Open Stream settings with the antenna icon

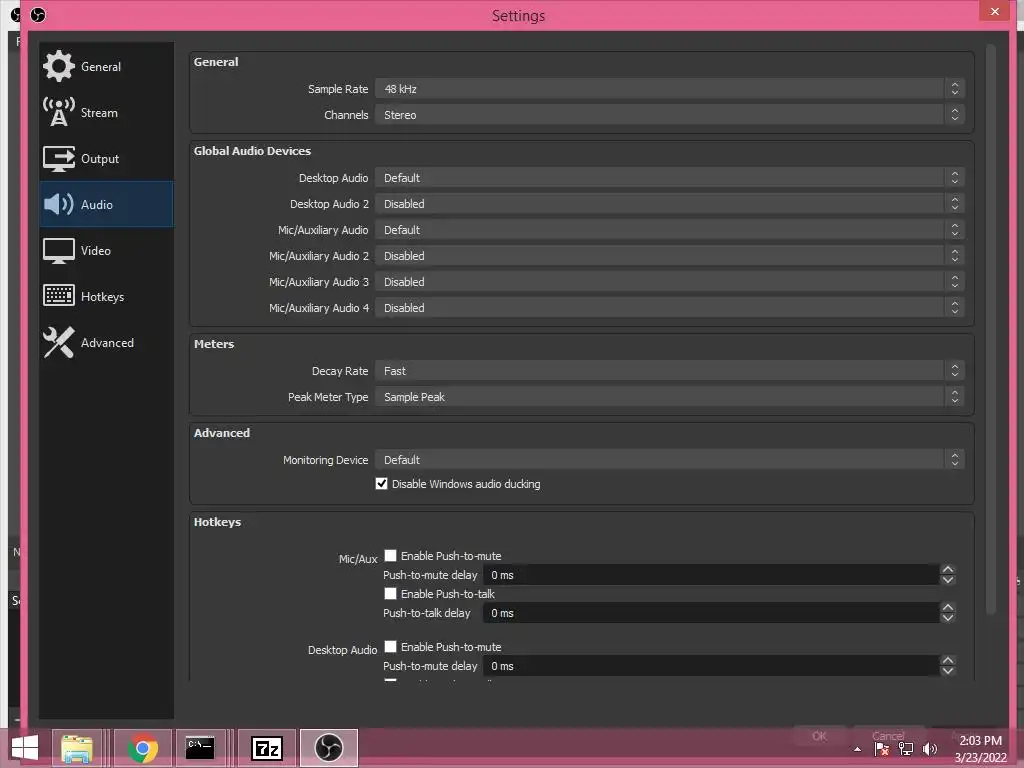point(58,112)
